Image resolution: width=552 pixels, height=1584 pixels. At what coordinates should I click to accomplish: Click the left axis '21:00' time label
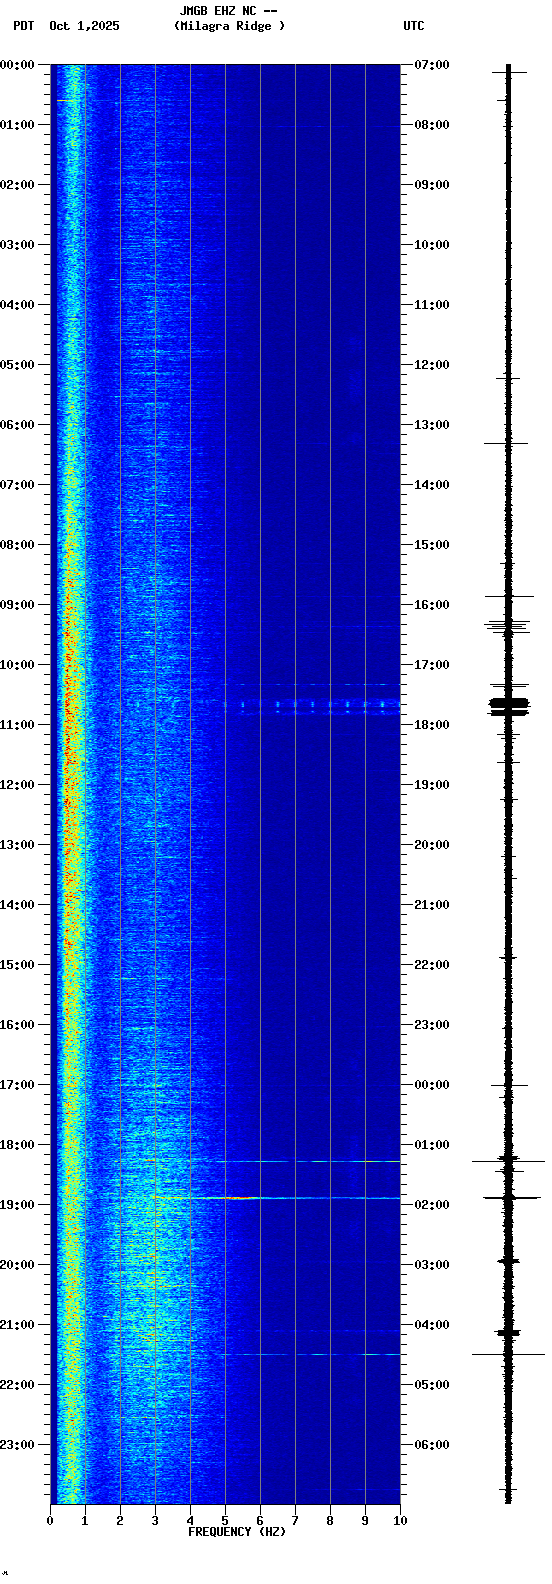[x=17, y=1325]
